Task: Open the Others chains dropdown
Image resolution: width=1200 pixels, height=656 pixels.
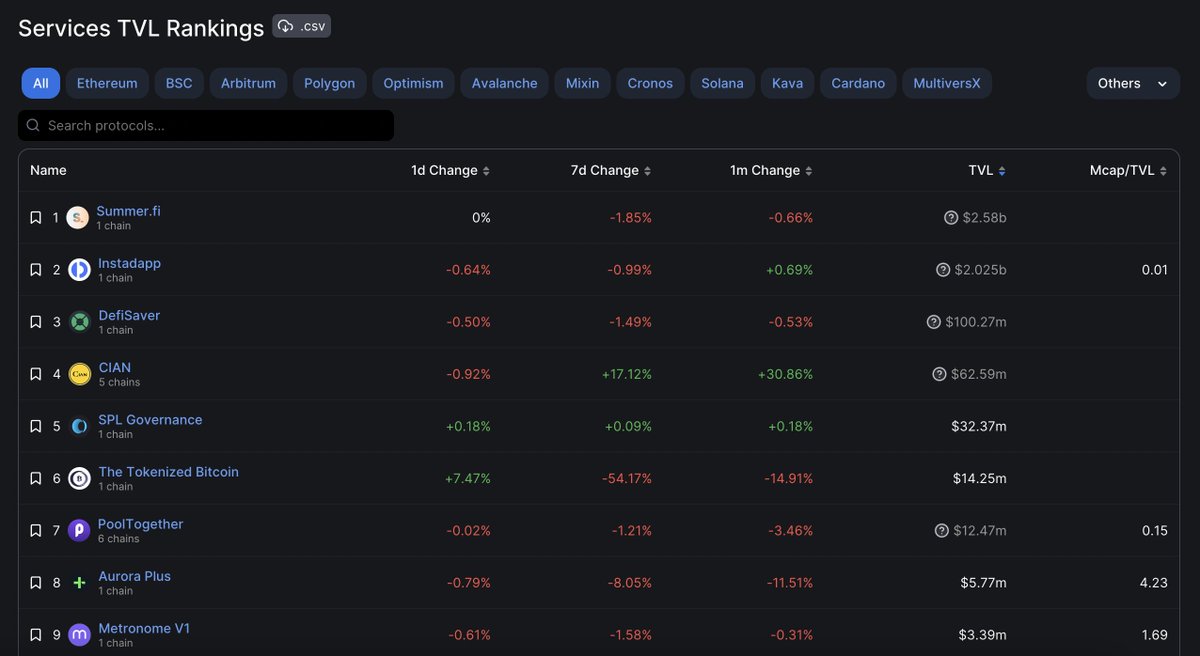Action: click(1133, 83)
